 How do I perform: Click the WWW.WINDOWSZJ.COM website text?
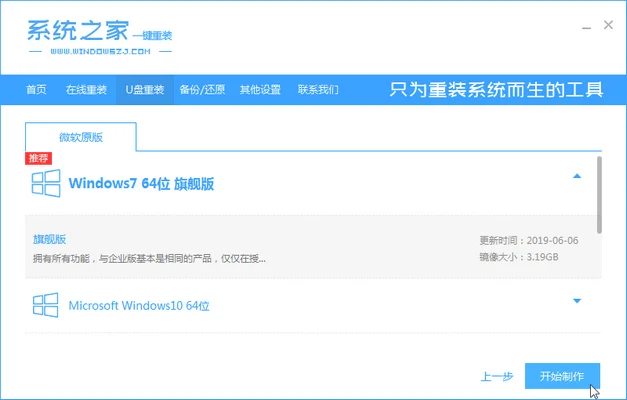tap(100, 51)
